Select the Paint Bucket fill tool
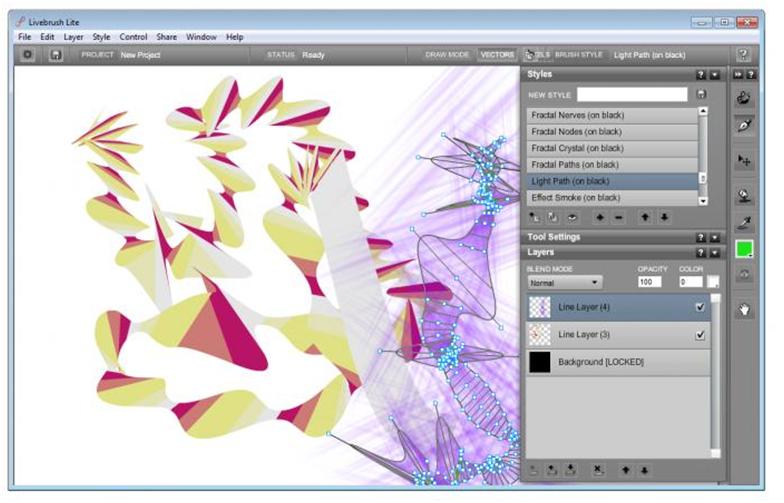 pyautogui.click(x=744, y=196)
